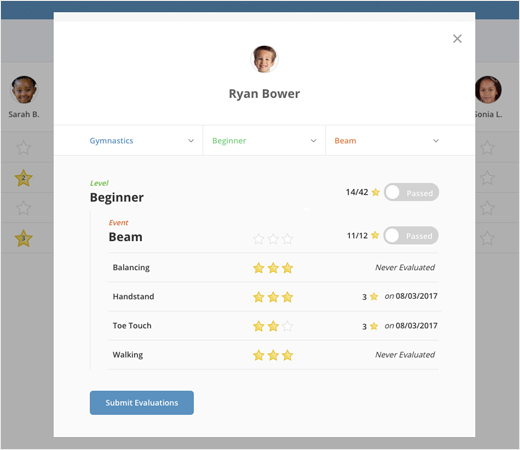Image resolution: width=520 pixels, height=450 pixels.
Task: Select Ryan Bower's profile photo
Action: 264,59
